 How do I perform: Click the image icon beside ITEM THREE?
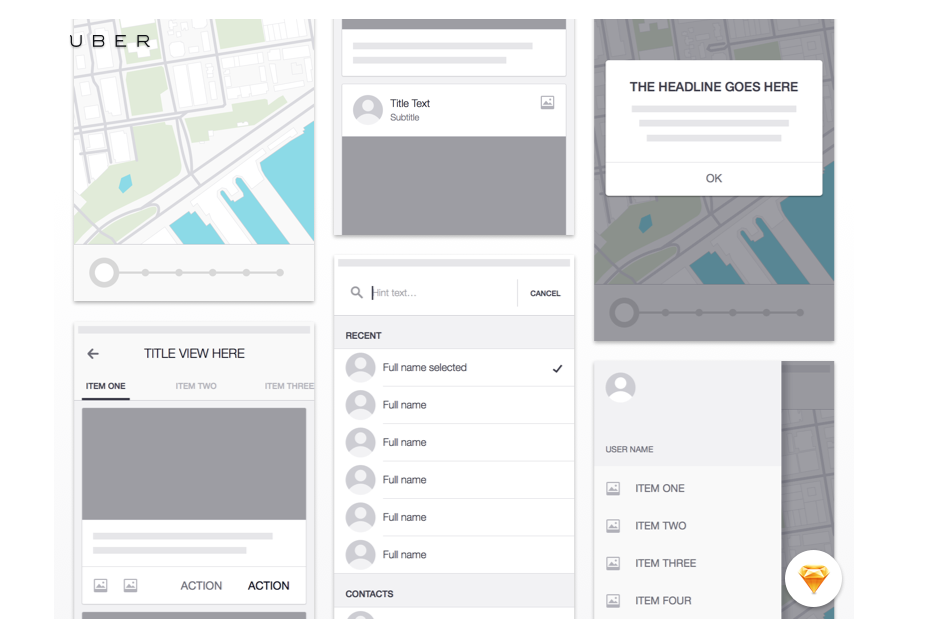(613, 563)
